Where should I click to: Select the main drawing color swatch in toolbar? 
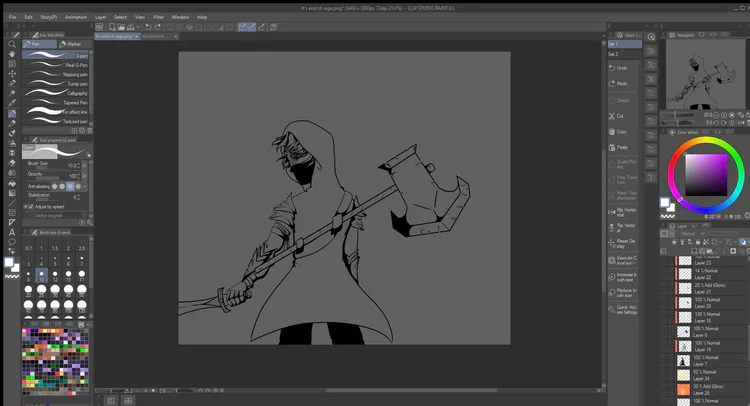coord(9,262)
